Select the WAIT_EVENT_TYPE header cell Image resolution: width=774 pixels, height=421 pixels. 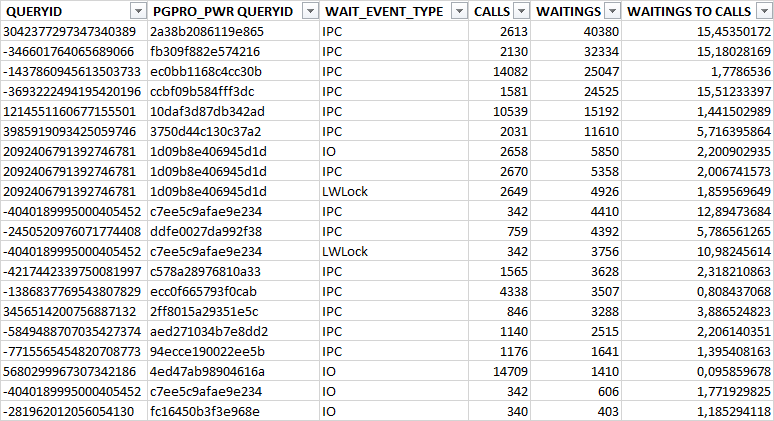[382, 11]
